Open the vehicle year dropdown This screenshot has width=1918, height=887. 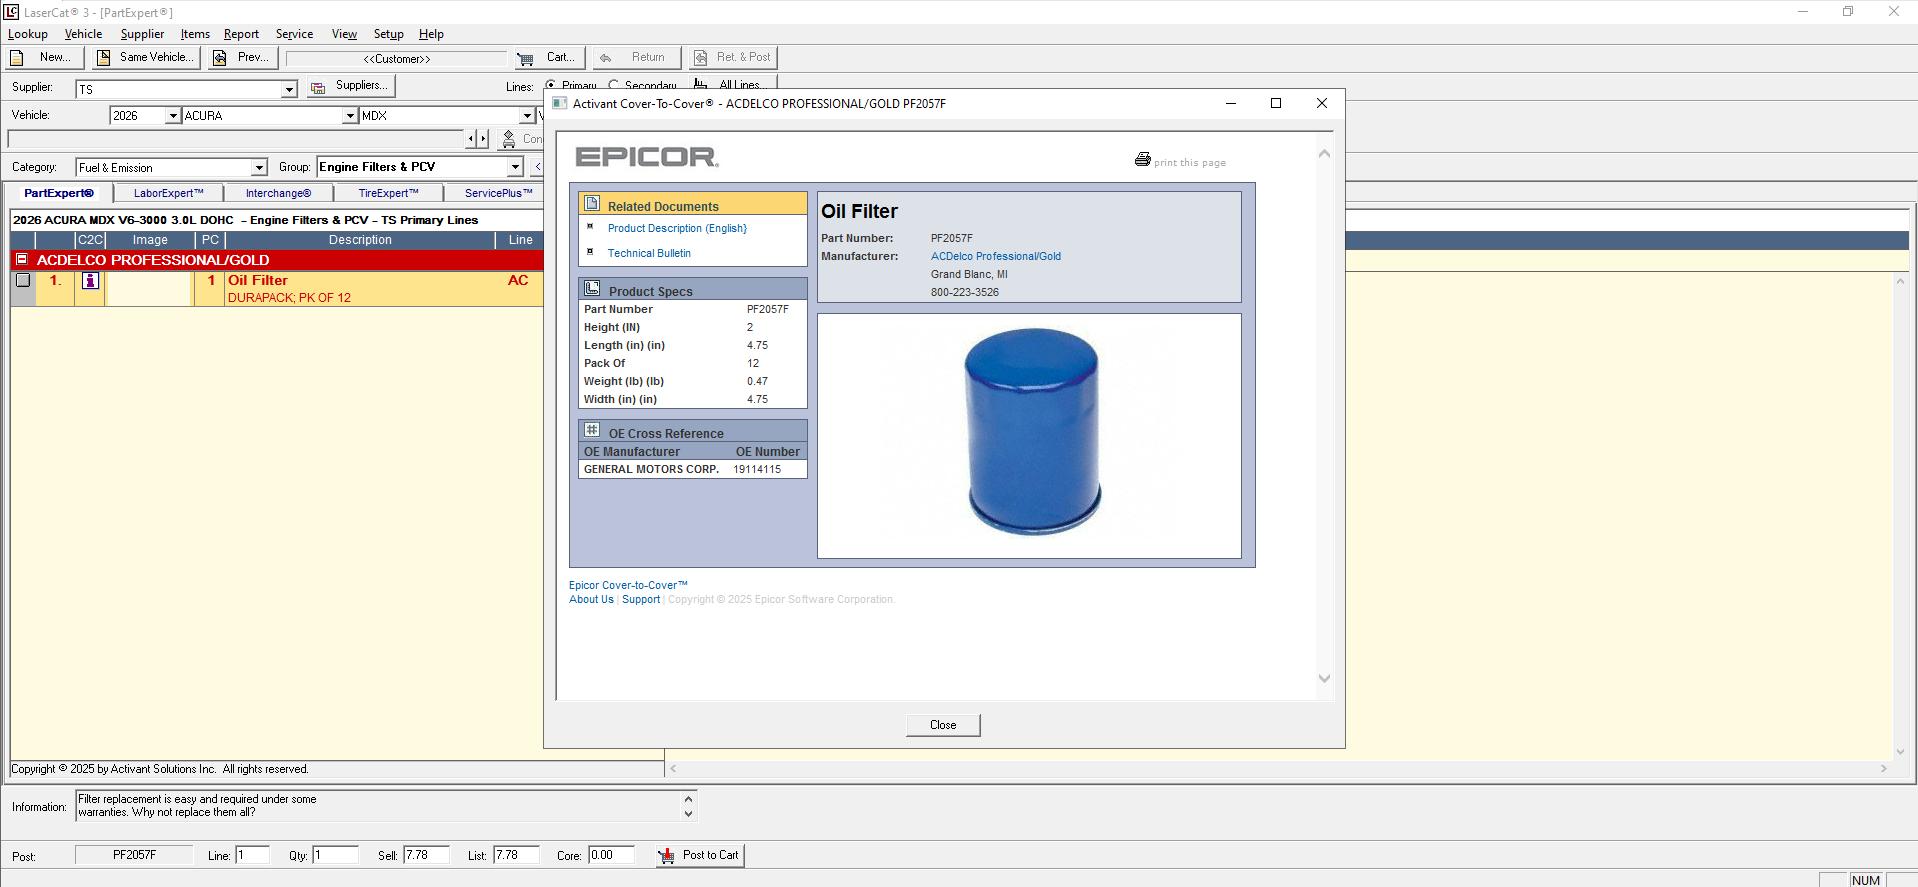[172, 116]
